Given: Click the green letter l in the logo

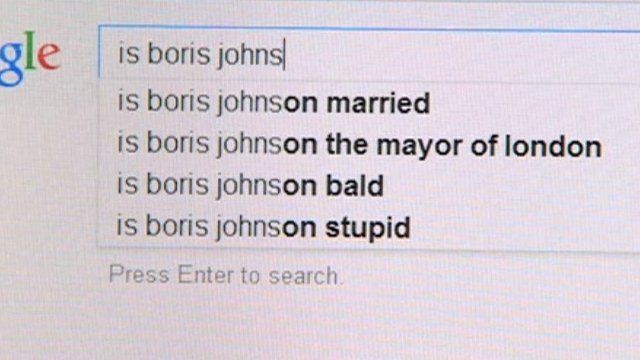Looking at the screenshot, I should coord(30,50).
